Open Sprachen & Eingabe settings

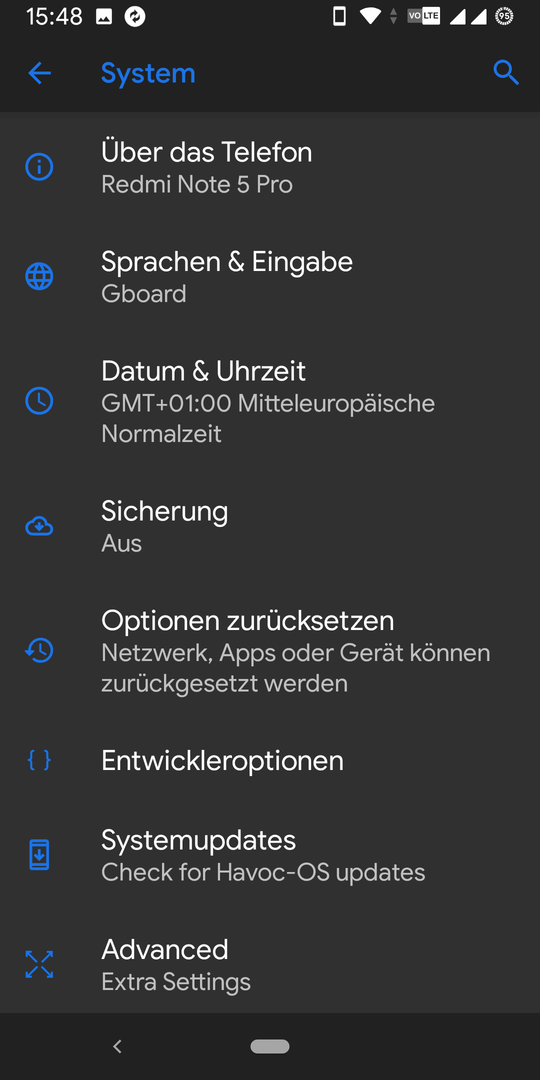click(x=270, y=277)
